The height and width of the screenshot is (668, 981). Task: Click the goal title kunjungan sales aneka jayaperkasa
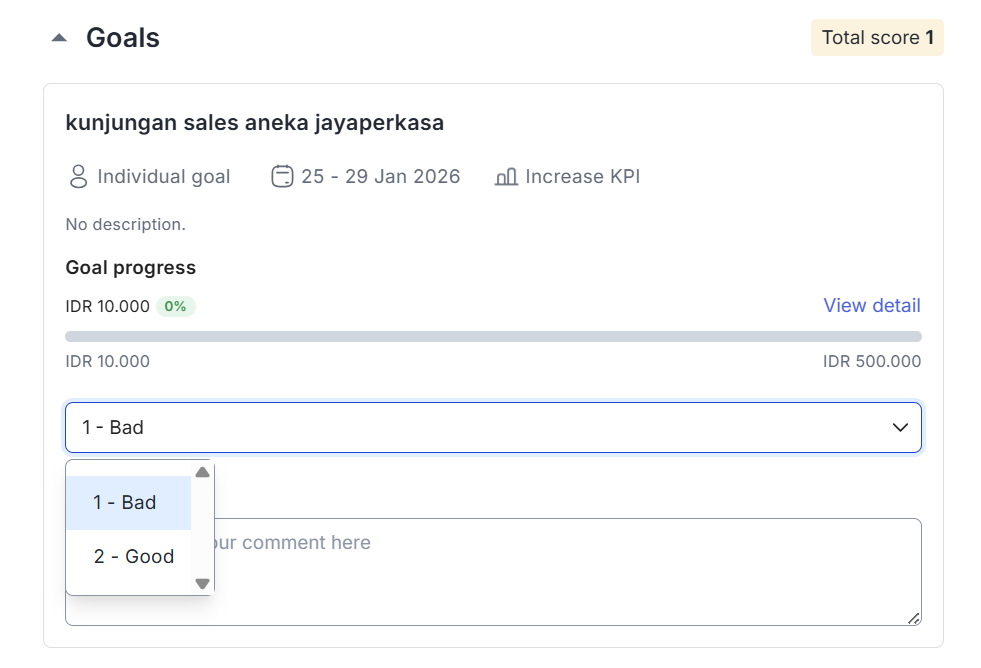254,123
